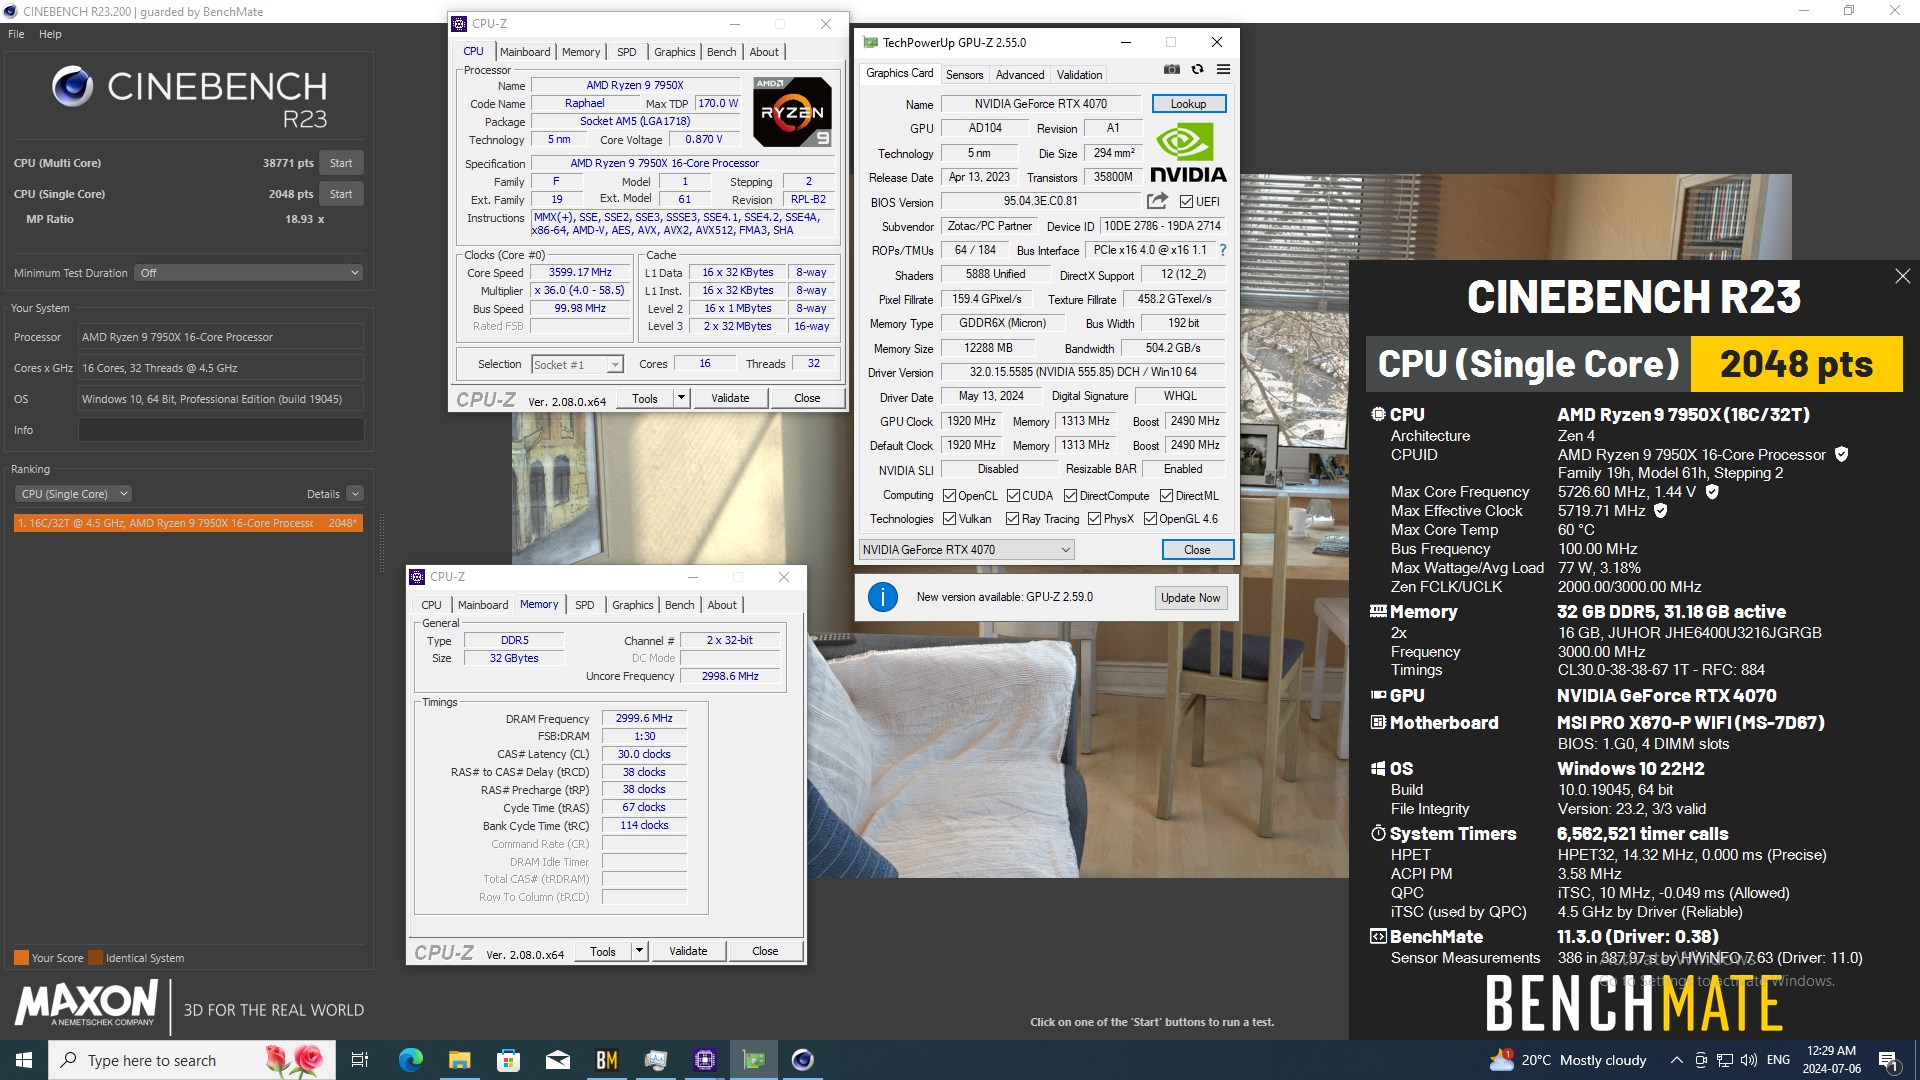1920x1080 pixels.
Task: Open Task View from the taskbar
Action: click(x=360, y=1060)
